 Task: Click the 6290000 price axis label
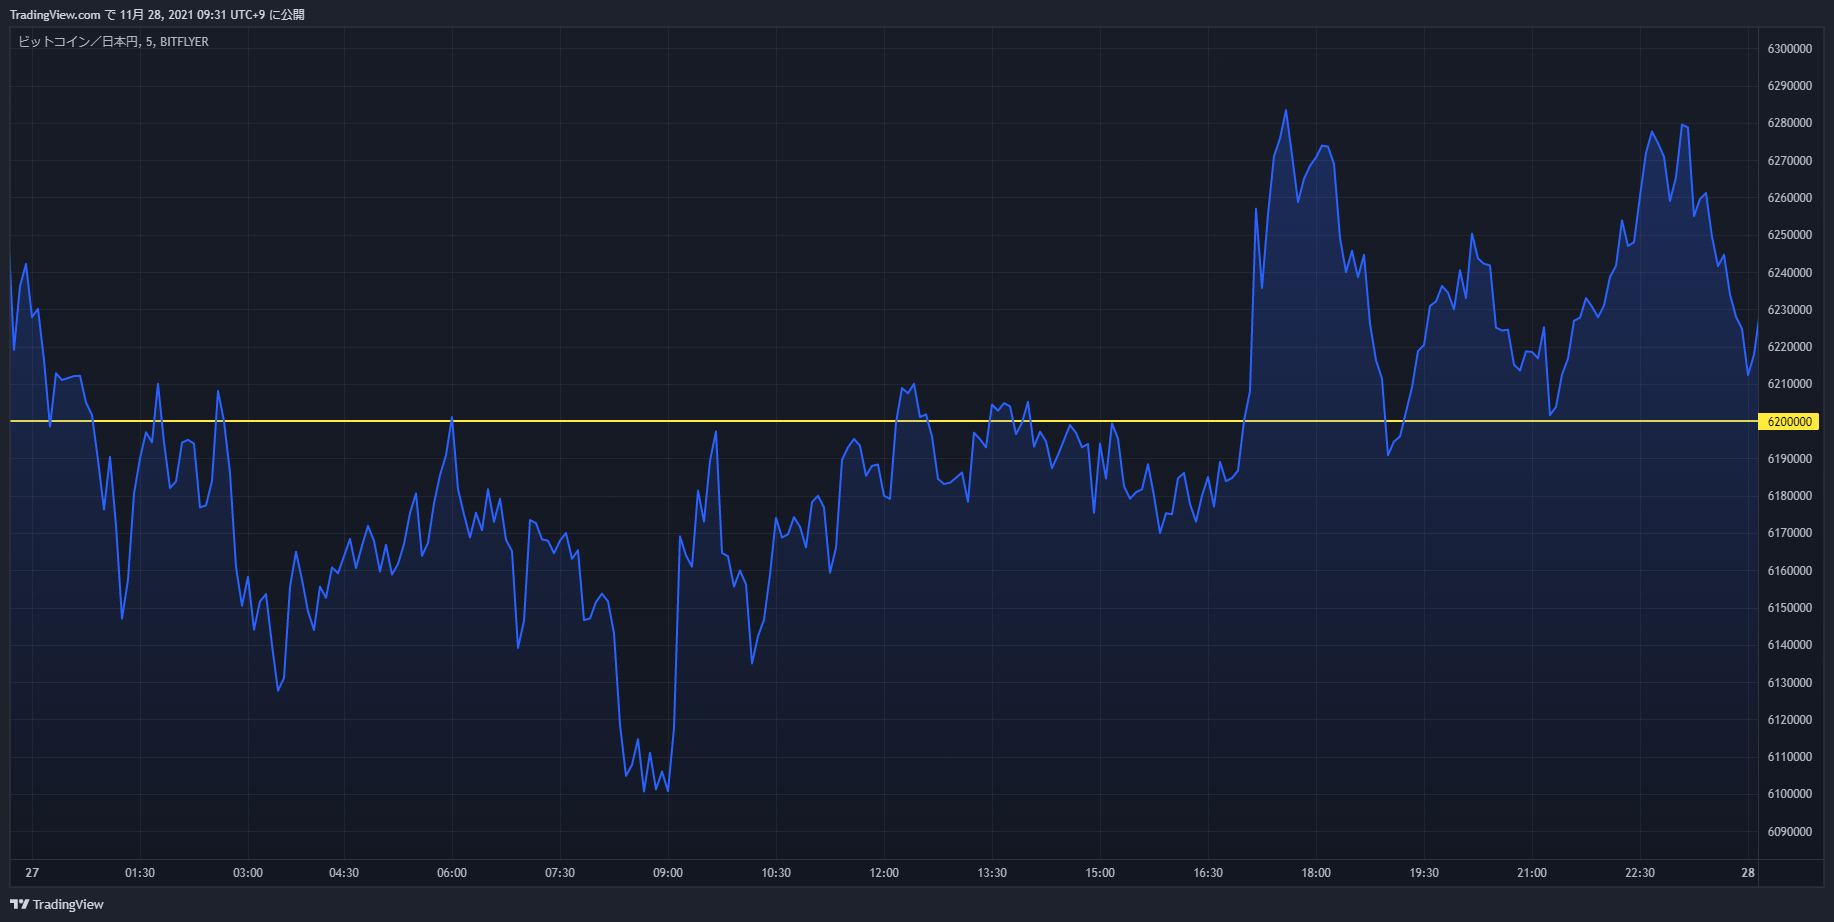click(1790, 86)
